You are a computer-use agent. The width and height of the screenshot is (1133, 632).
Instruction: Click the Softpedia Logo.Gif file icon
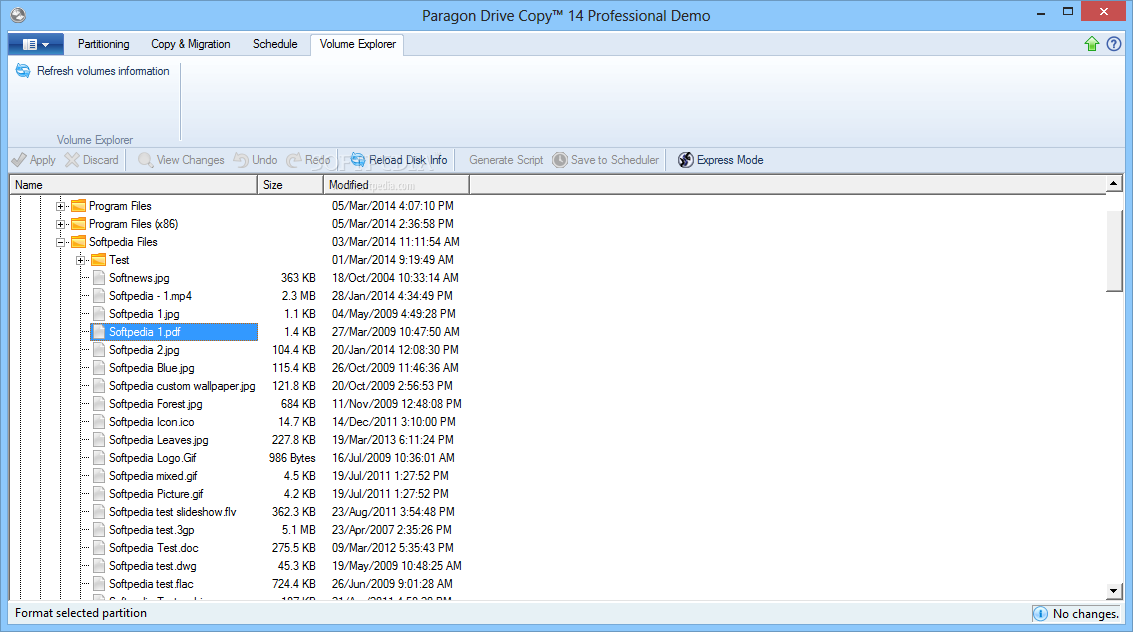[x=99, y=458]
